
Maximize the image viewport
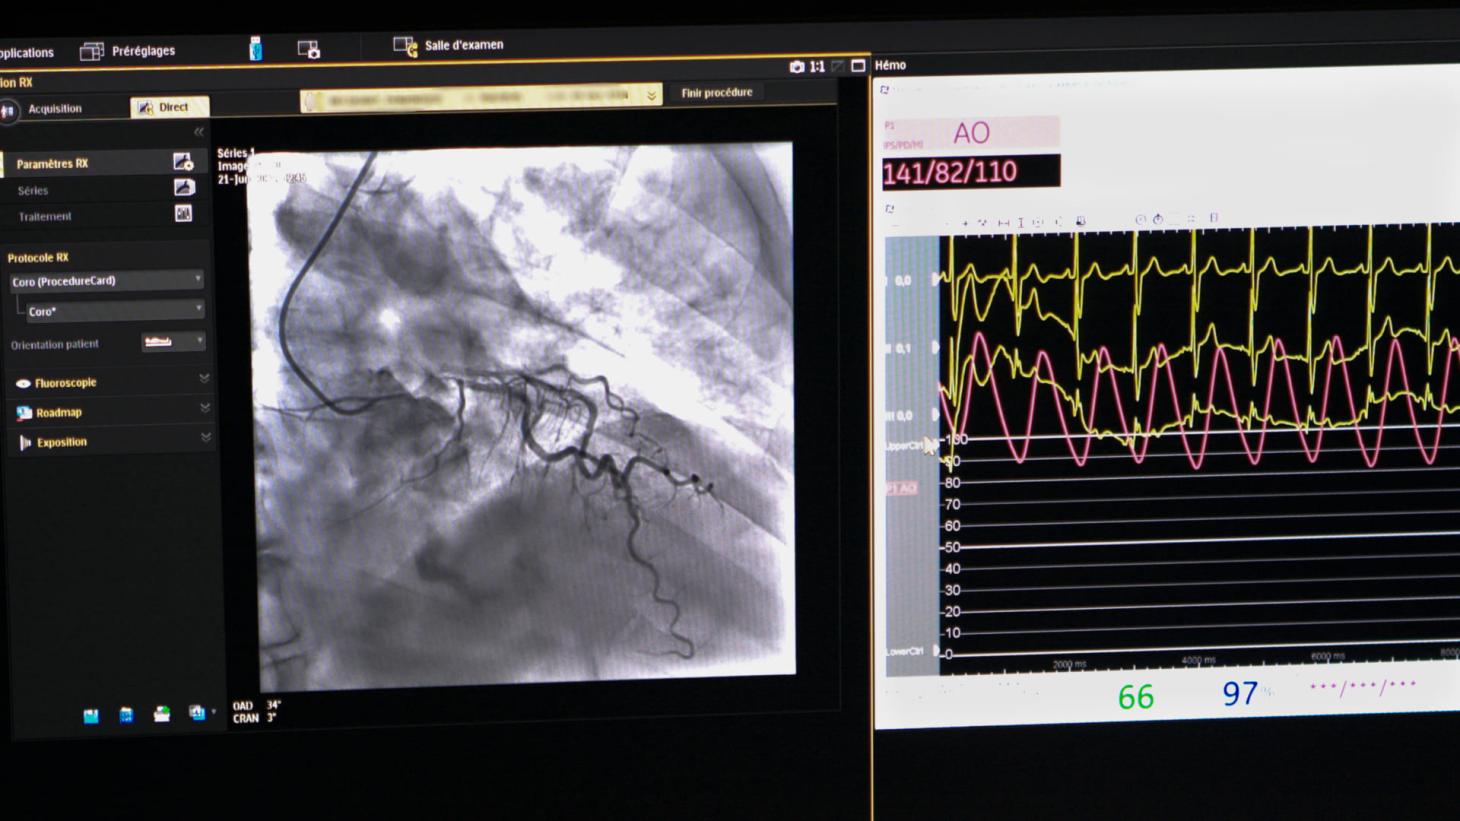pyautogui.click(x=858, y=66)
